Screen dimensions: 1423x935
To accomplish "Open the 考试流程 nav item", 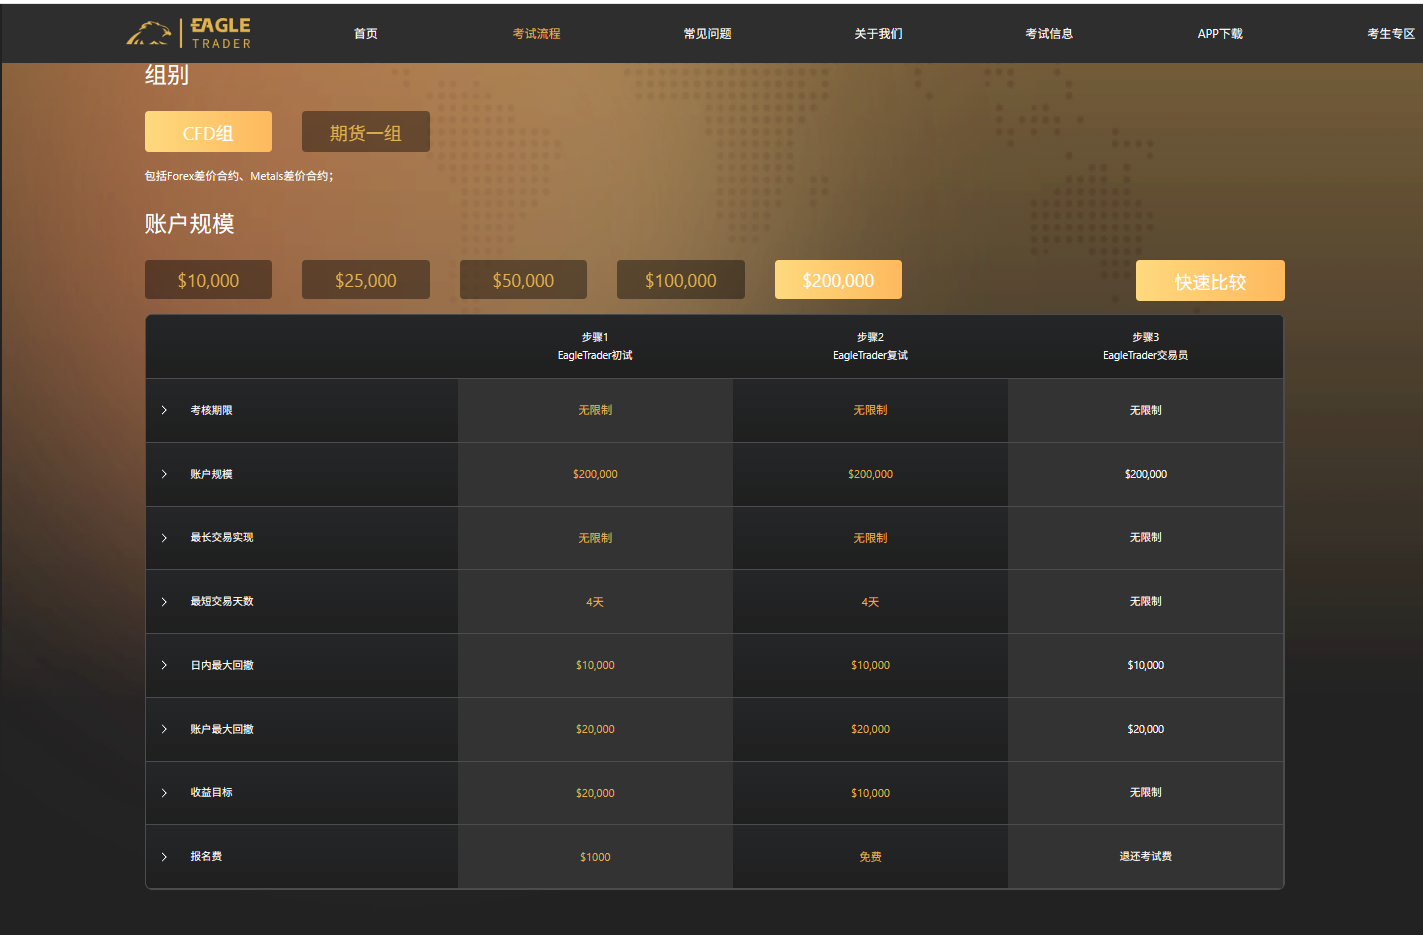I will coord(537,34).
